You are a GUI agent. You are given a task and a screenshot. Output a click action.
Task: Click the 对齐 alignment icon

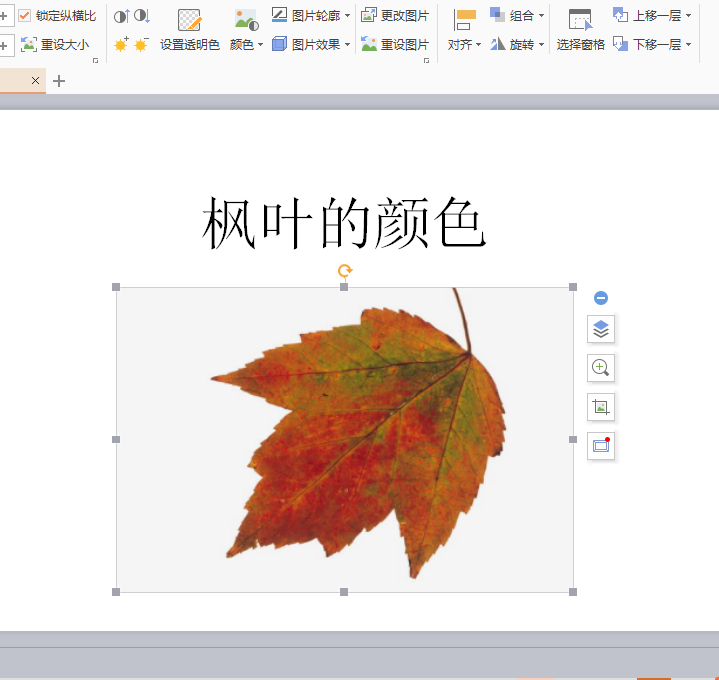[464, 20]
